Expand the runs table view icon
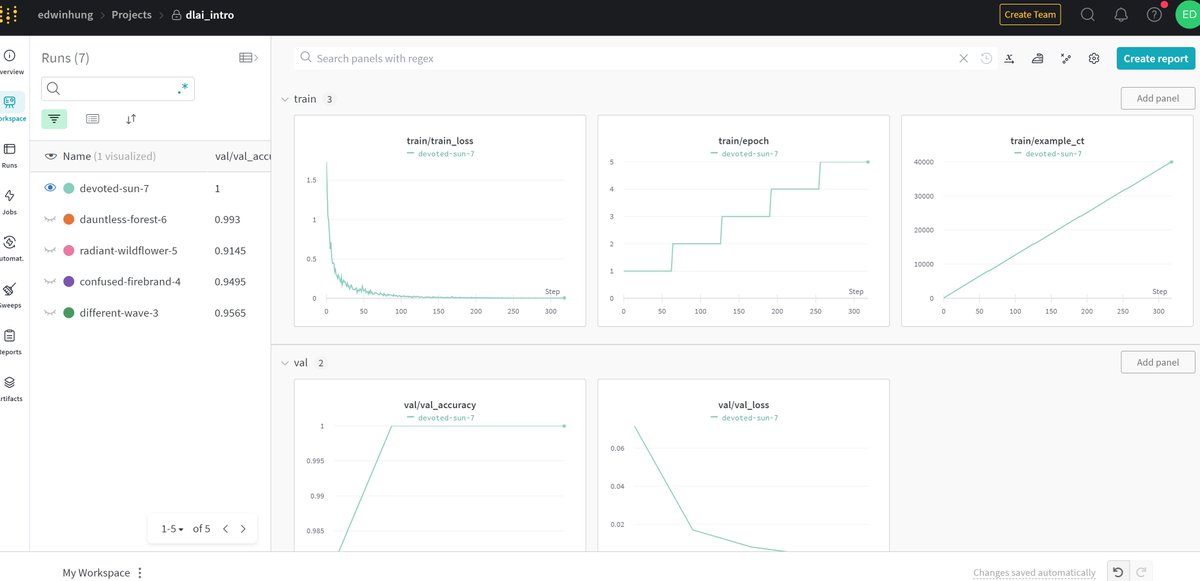The width and height of the screenshot is (1200, 581). pyautogui.click(x=248, y=58)
